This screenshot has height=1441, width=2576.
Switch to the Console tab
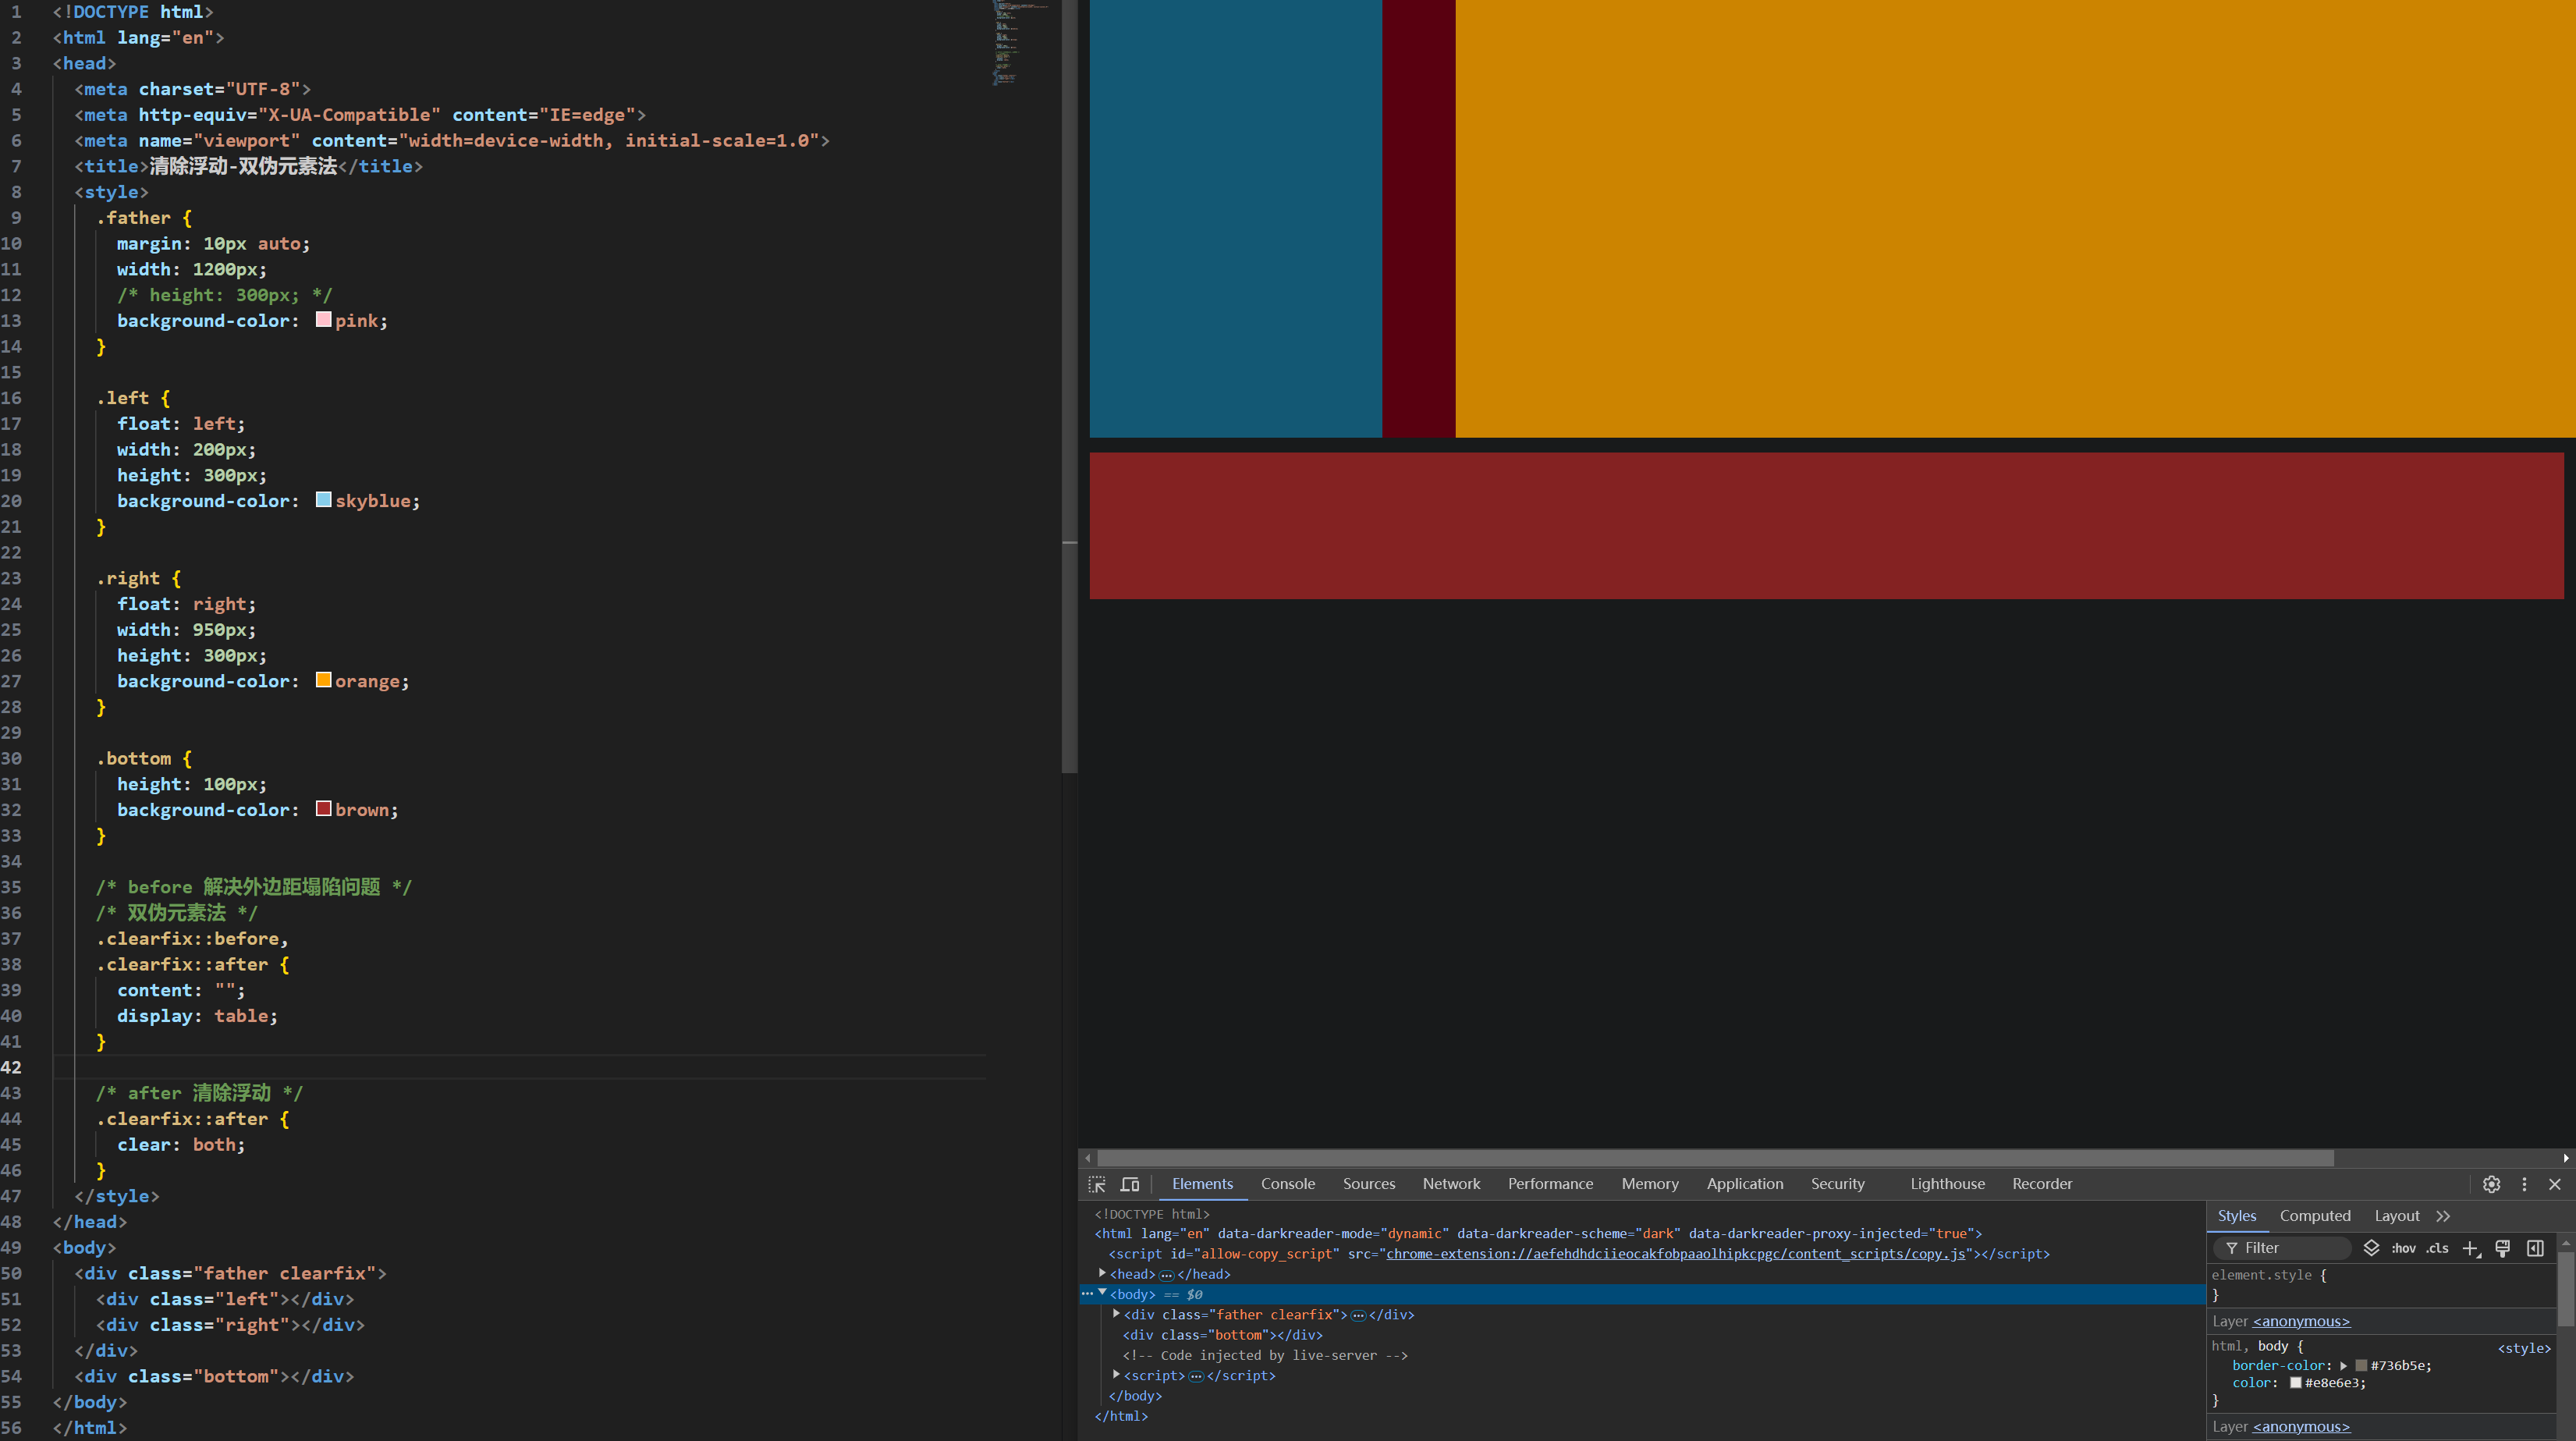pos(1287,1184)
